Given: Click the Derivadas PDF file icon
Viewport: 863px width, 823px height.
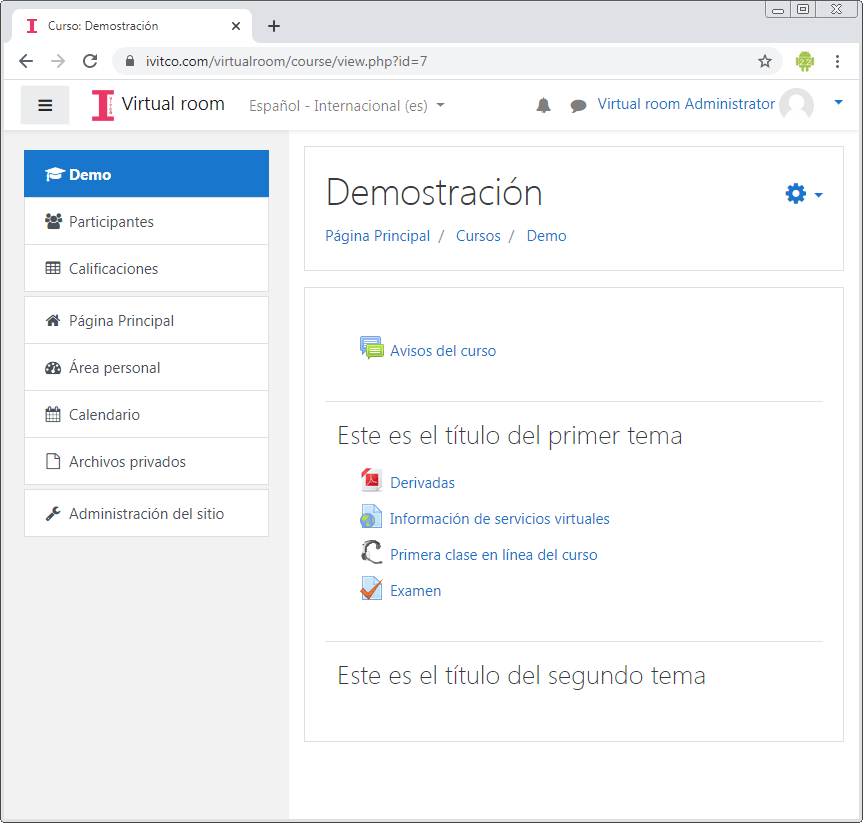Looking at the screenshot, I should [x=371, y=481].
